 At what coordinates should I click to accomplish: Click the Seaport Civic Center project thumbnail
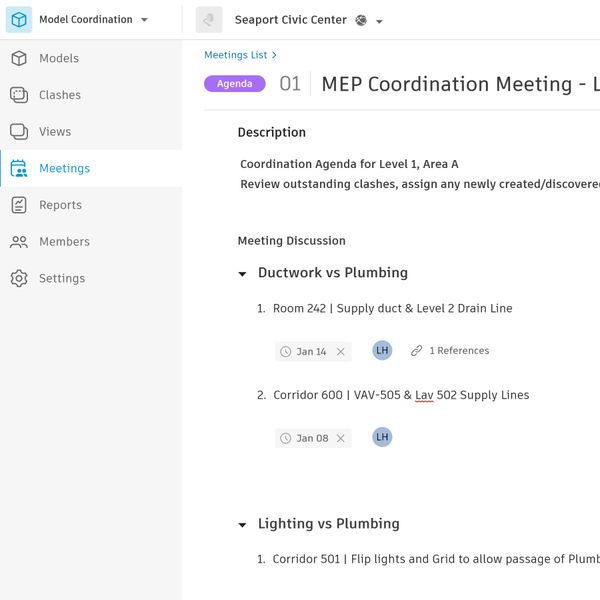click(x=209, y=20)
